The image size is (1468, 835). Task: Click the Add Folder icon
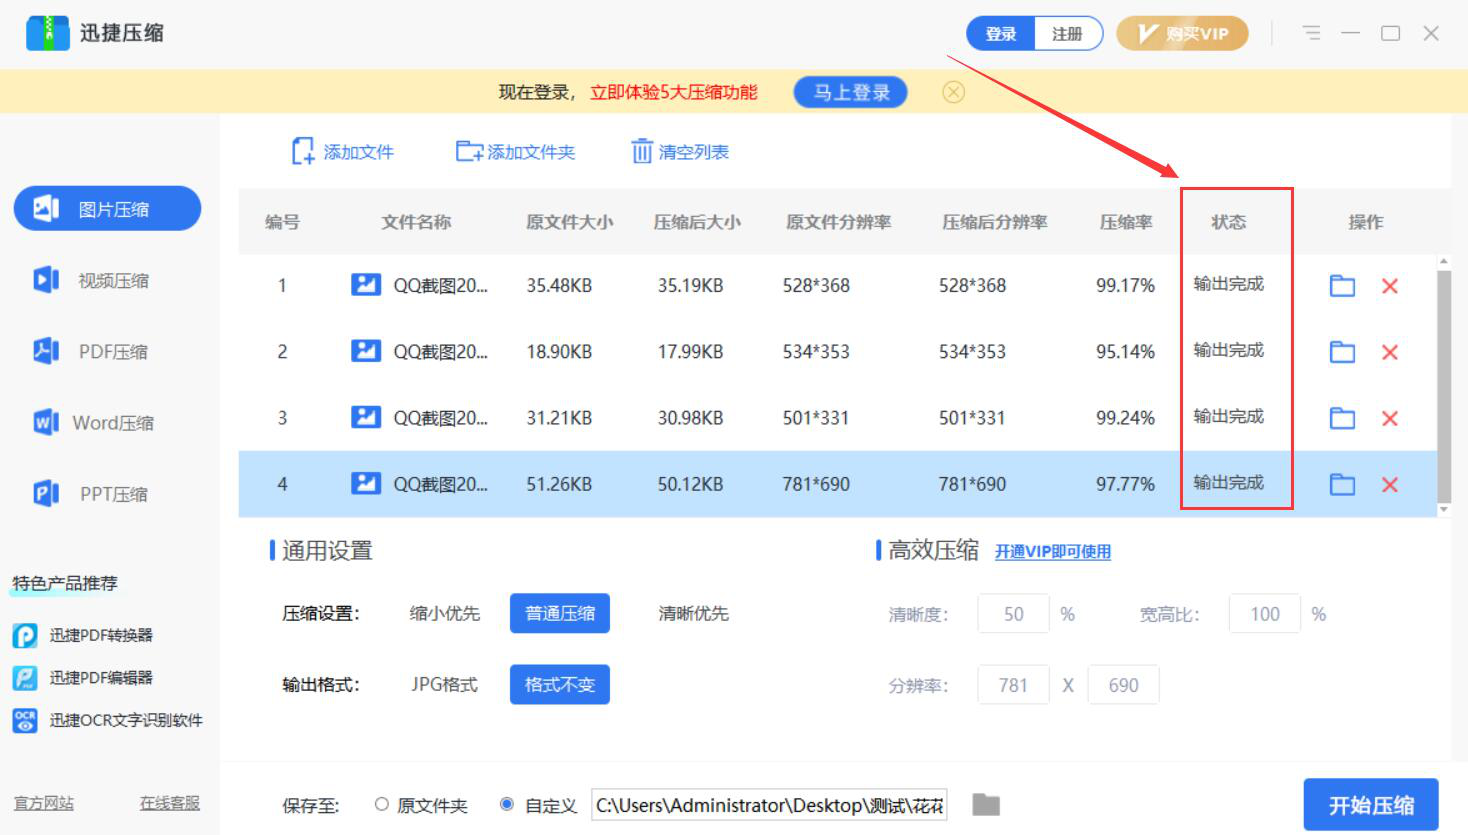tap(468, 152)
